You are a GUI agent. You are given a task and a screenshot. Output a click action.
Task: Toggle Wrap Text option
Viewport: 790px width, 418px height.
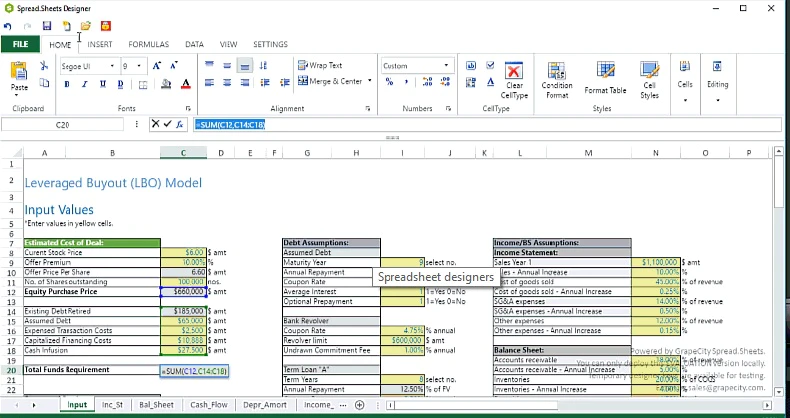pos(320,65)
